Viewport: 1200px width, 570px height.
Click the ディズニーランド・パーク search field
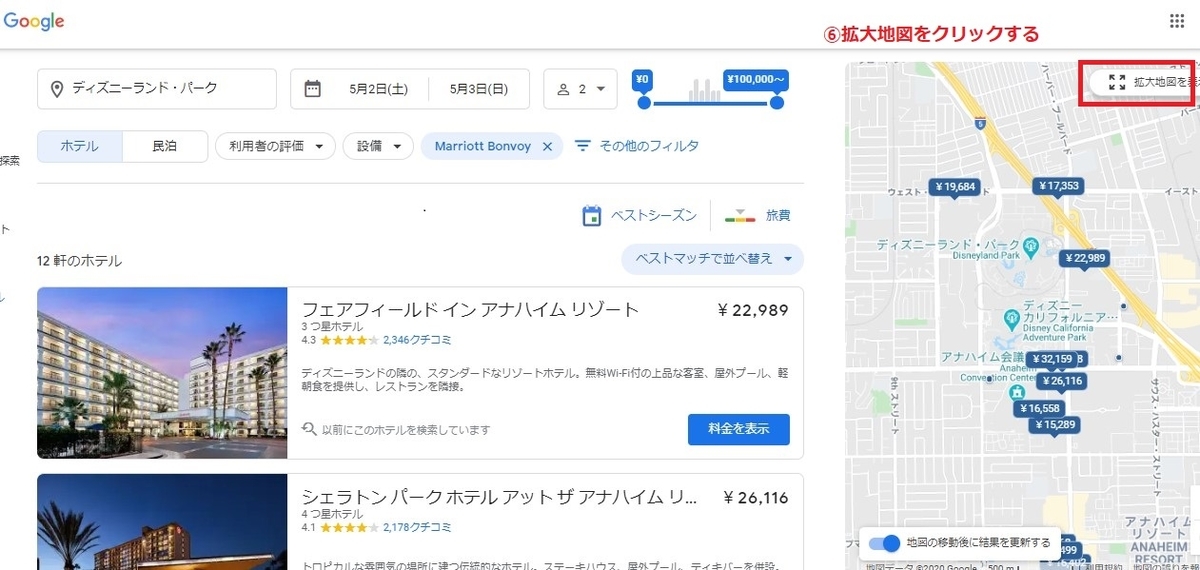157,89
